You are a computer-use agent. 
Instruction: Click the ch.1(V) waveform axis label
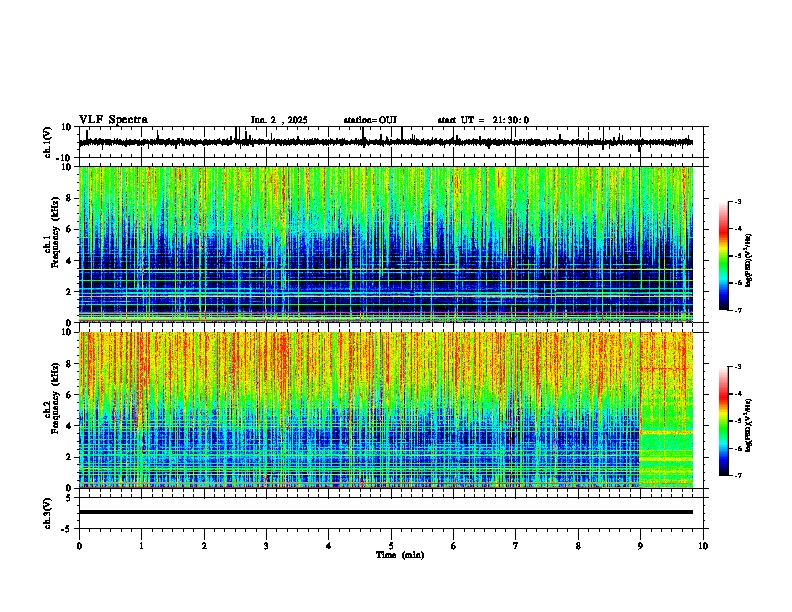point(48,142)
